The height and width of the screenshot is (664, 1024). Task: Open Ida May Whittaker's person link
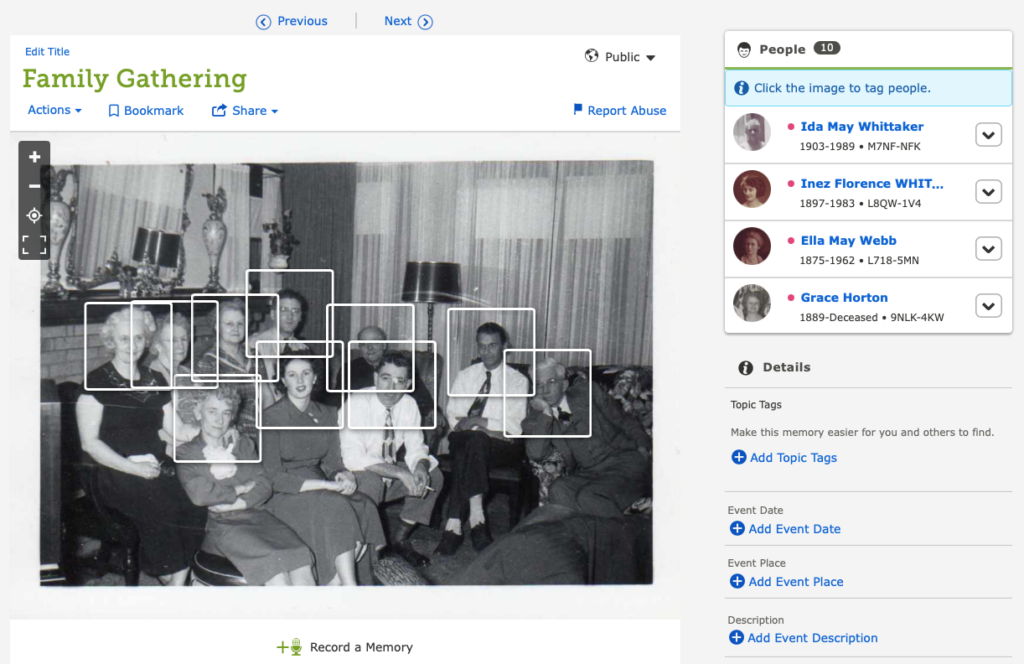[861, 127]
